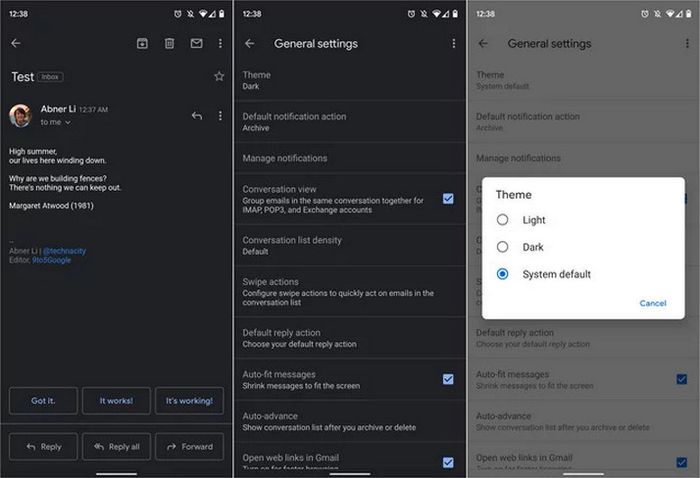This screenshot has width=700, height=478.
Task: Tap 'General settings' title in middle screen
Action: pyautogui.click(x=316, y=44)
